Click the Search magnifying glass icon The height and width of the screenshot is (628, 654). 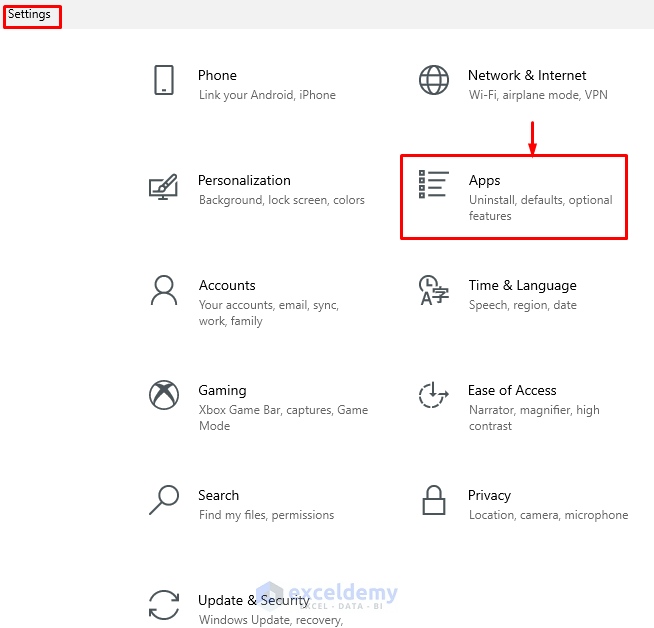[x=163, y=499]
